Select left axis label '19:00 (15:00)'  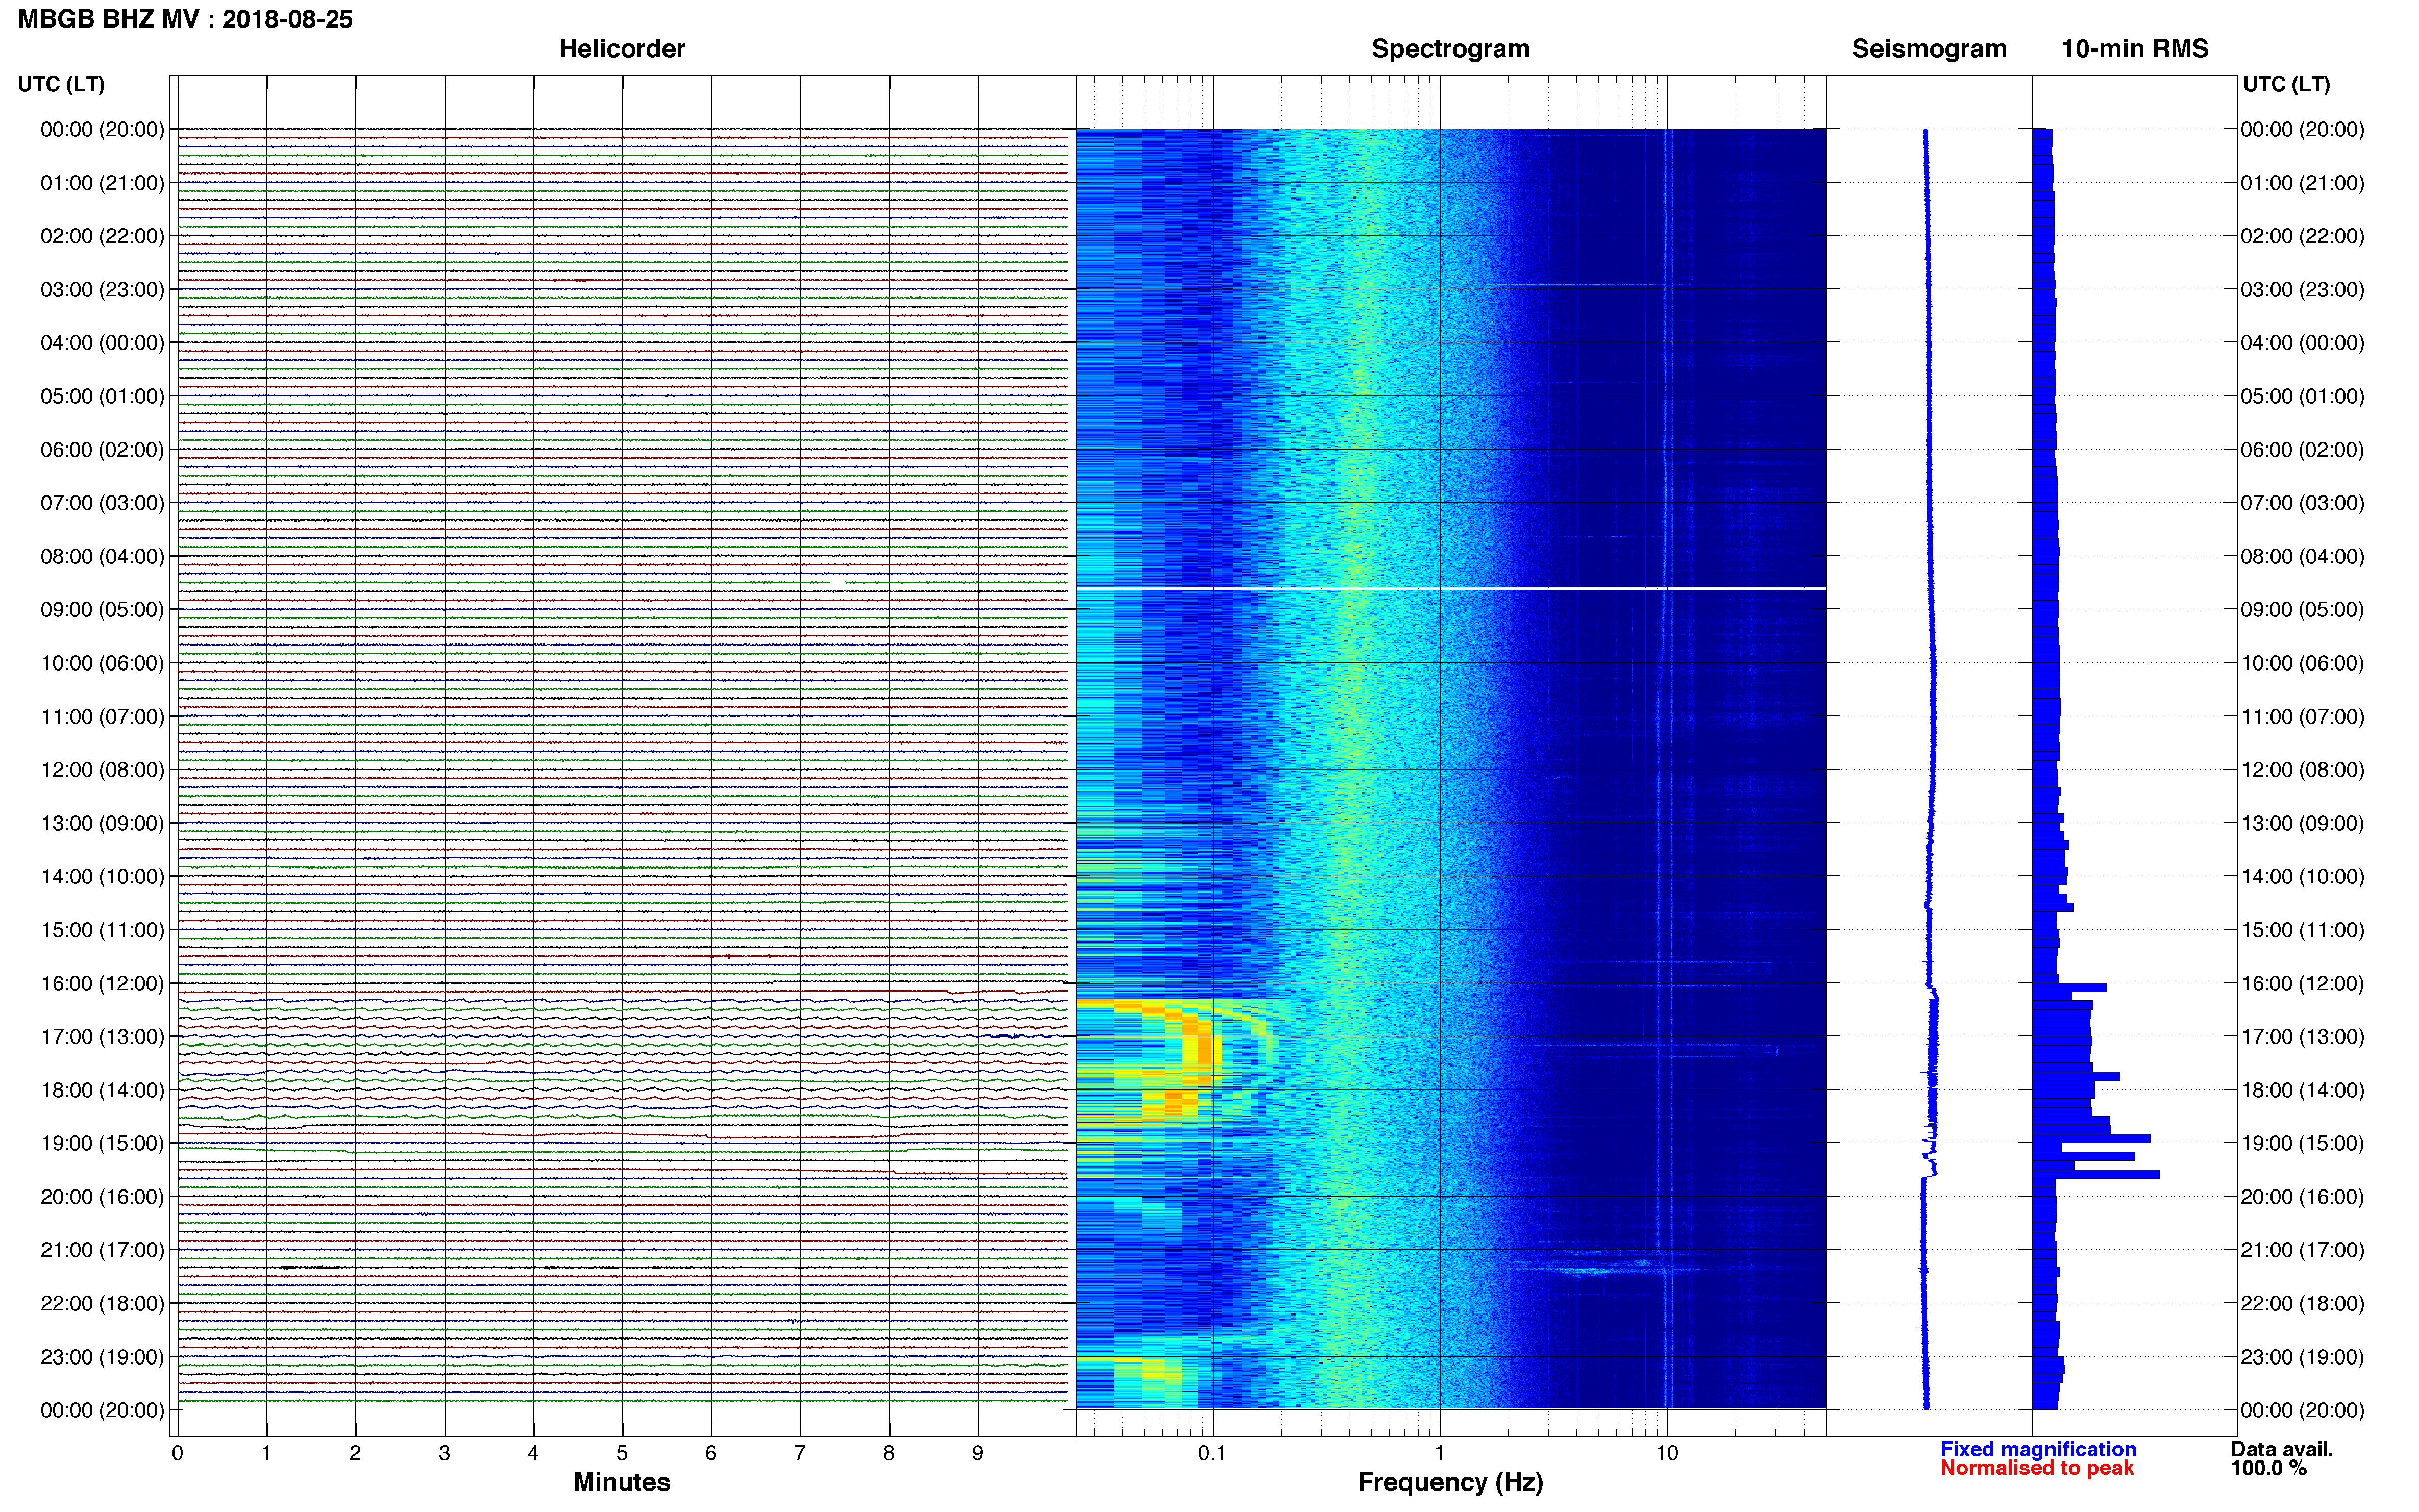coord(102,1143)
